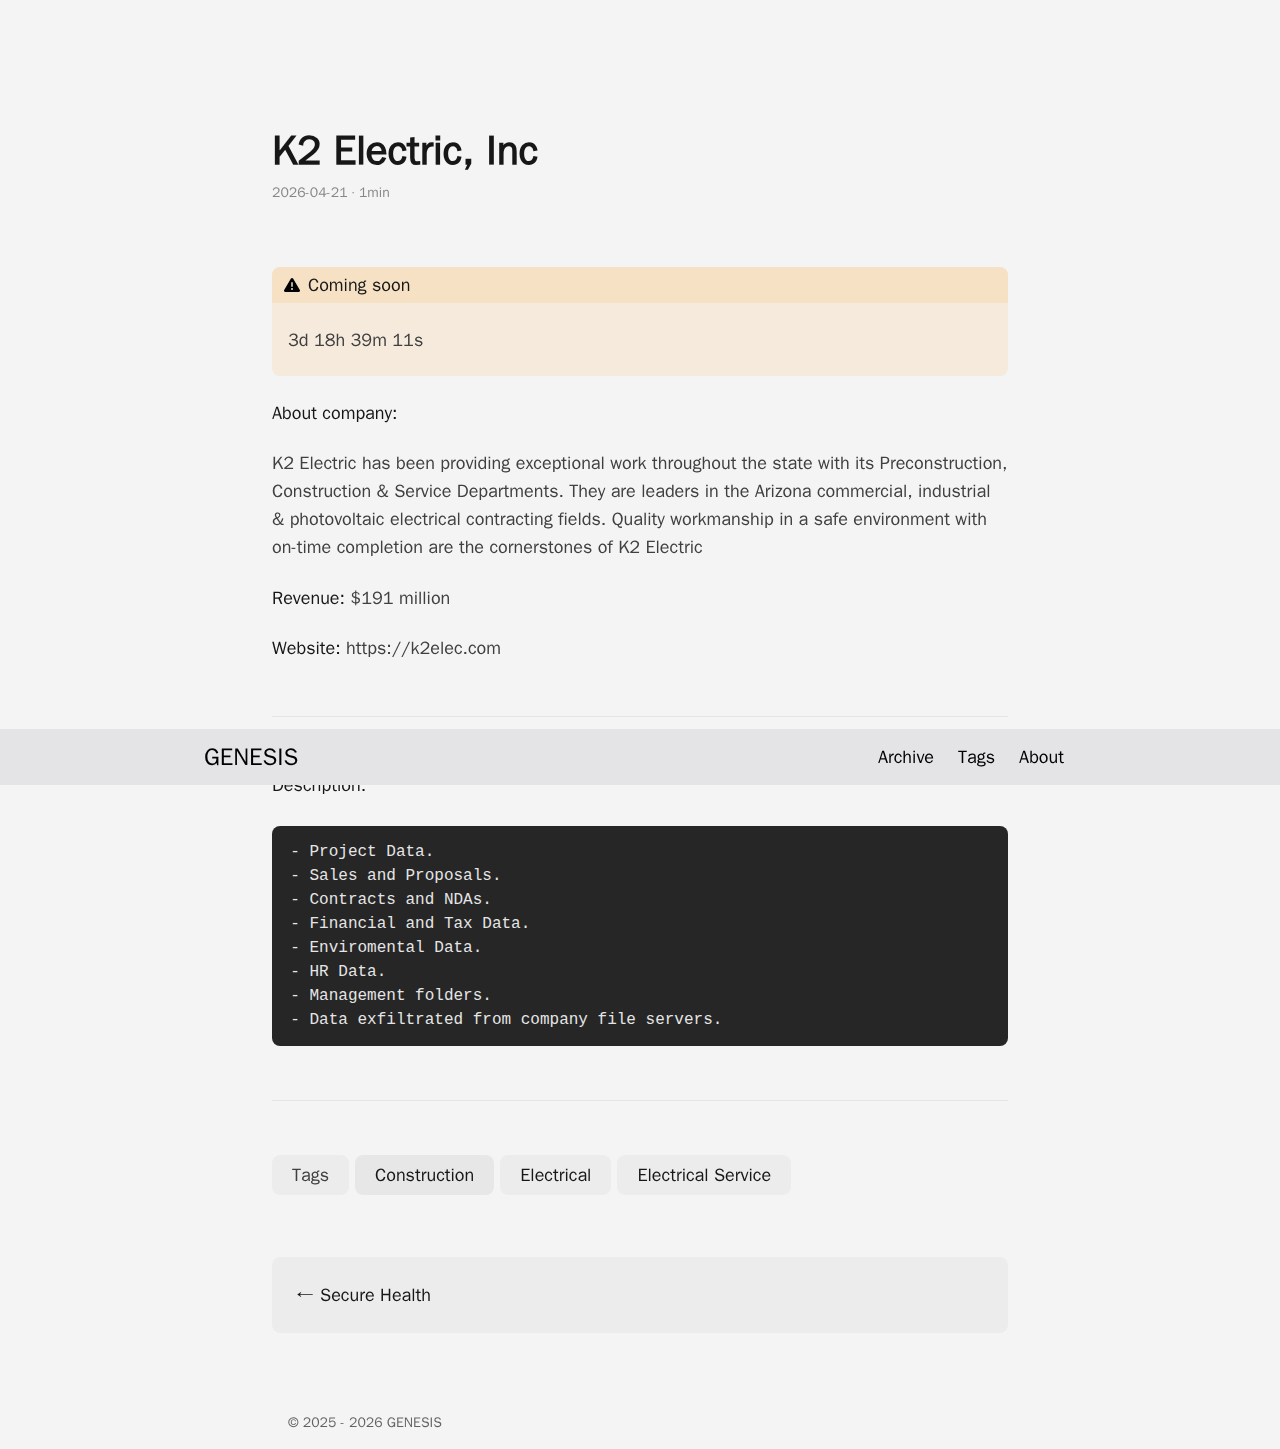This screenshot has height=1449, width=1280.
Task: Select Tags in the top navigation bar
Action: point(975,757)
